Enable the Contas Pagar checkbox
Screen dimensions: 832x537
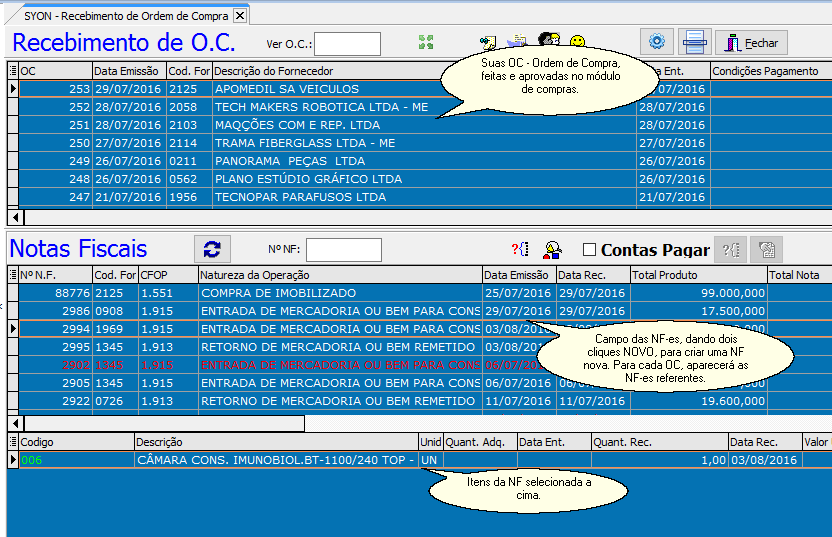click(x=590, y=250)
